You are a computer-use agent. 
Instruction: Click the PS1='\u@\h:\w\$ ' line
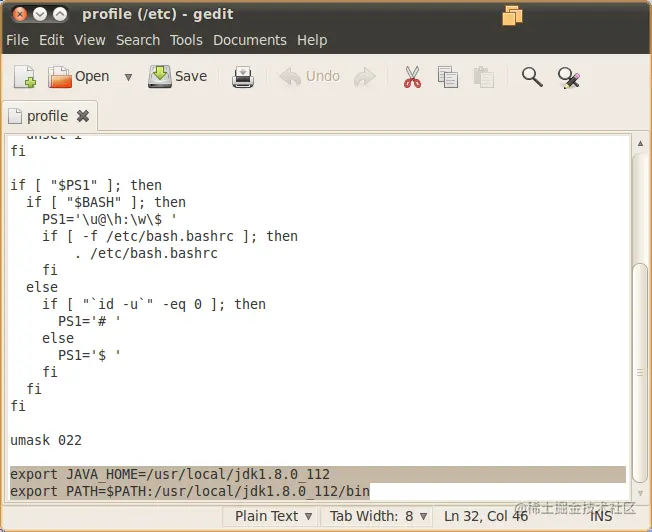[x=109, y=219]
